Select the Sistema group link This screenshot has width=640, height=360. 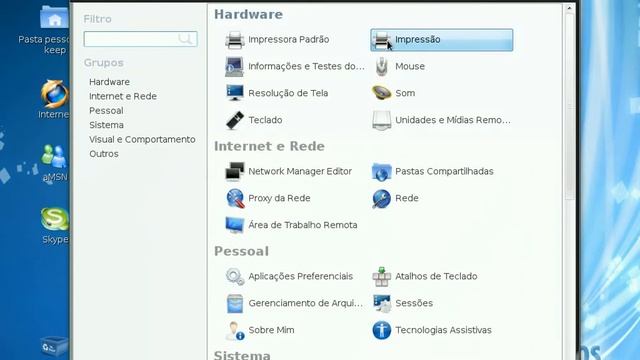(107, 125)
